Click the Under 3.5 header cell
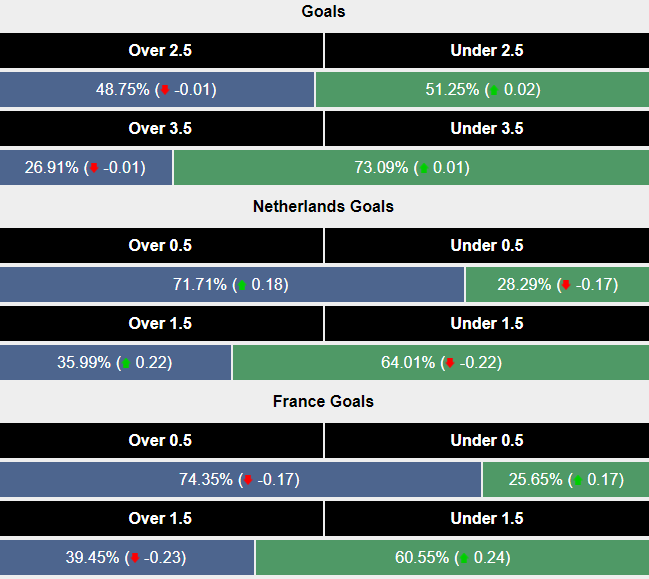Screen dimensions: 649x579 click(487, 129)
